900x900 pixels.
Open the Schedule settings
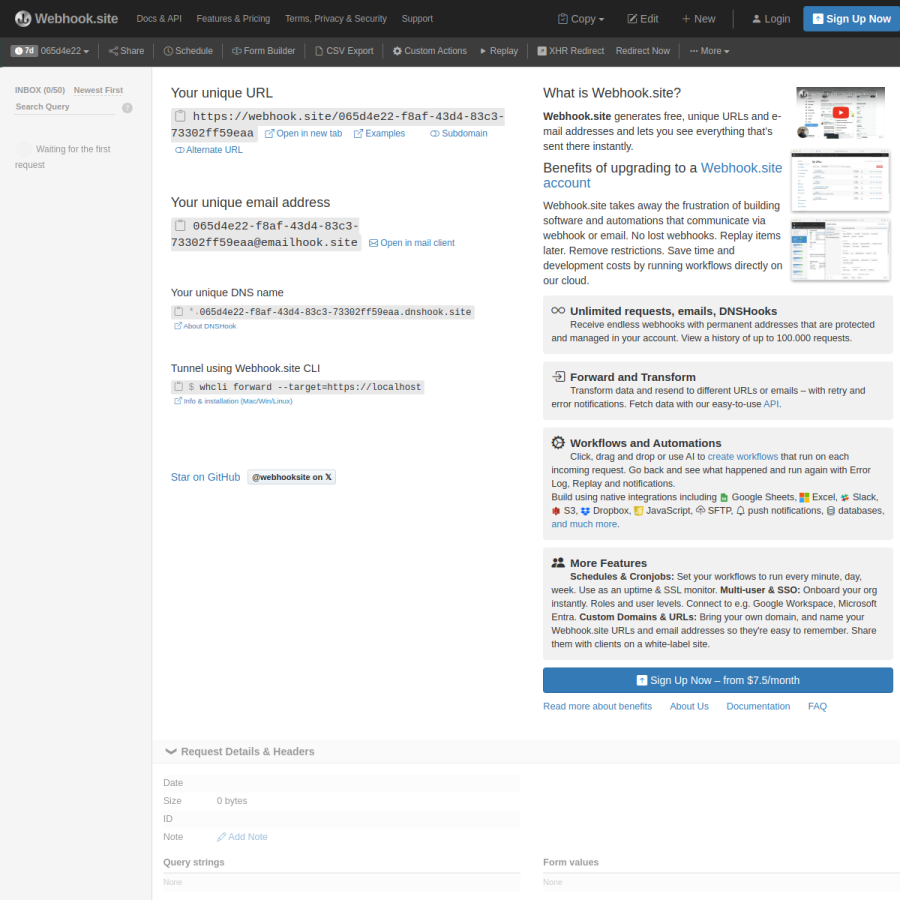click(x=188, y=51)
